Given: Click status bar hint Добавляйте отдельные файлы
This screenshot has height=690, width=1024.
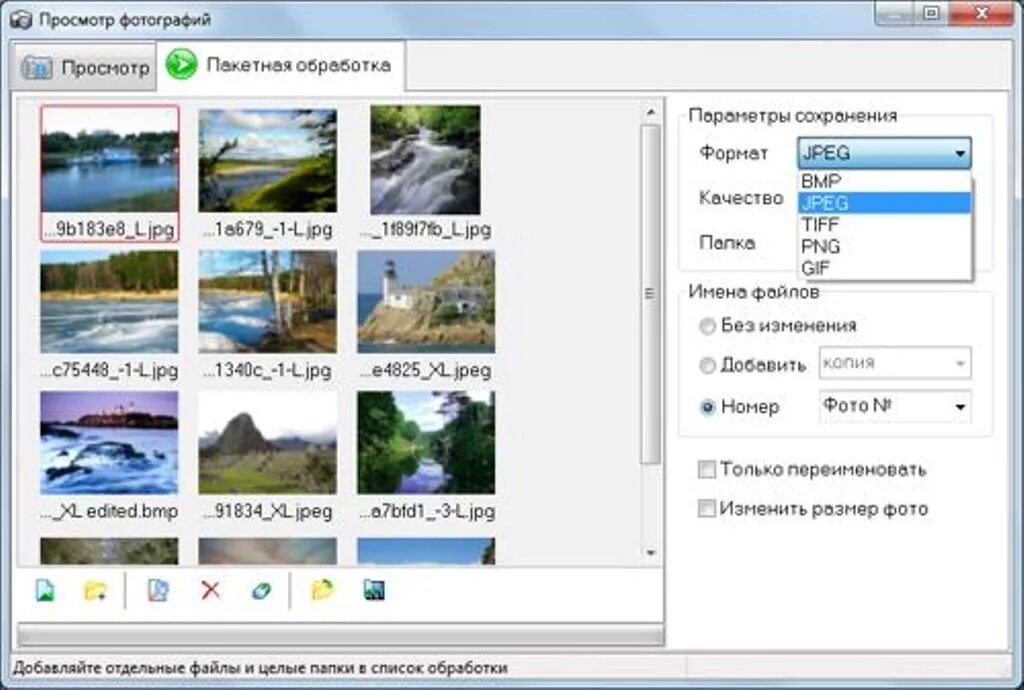Looking at the screenshot, I should coord(260,668).
